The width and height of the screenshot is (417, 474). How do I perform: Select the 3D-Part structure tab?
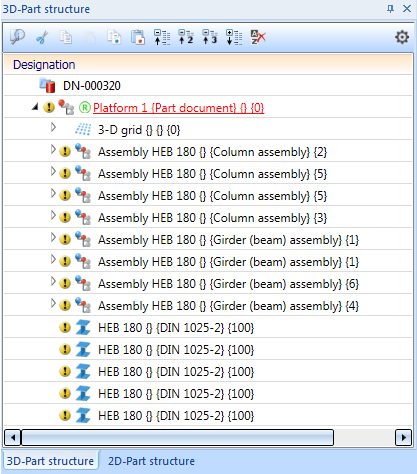click(x=50, y=461)
